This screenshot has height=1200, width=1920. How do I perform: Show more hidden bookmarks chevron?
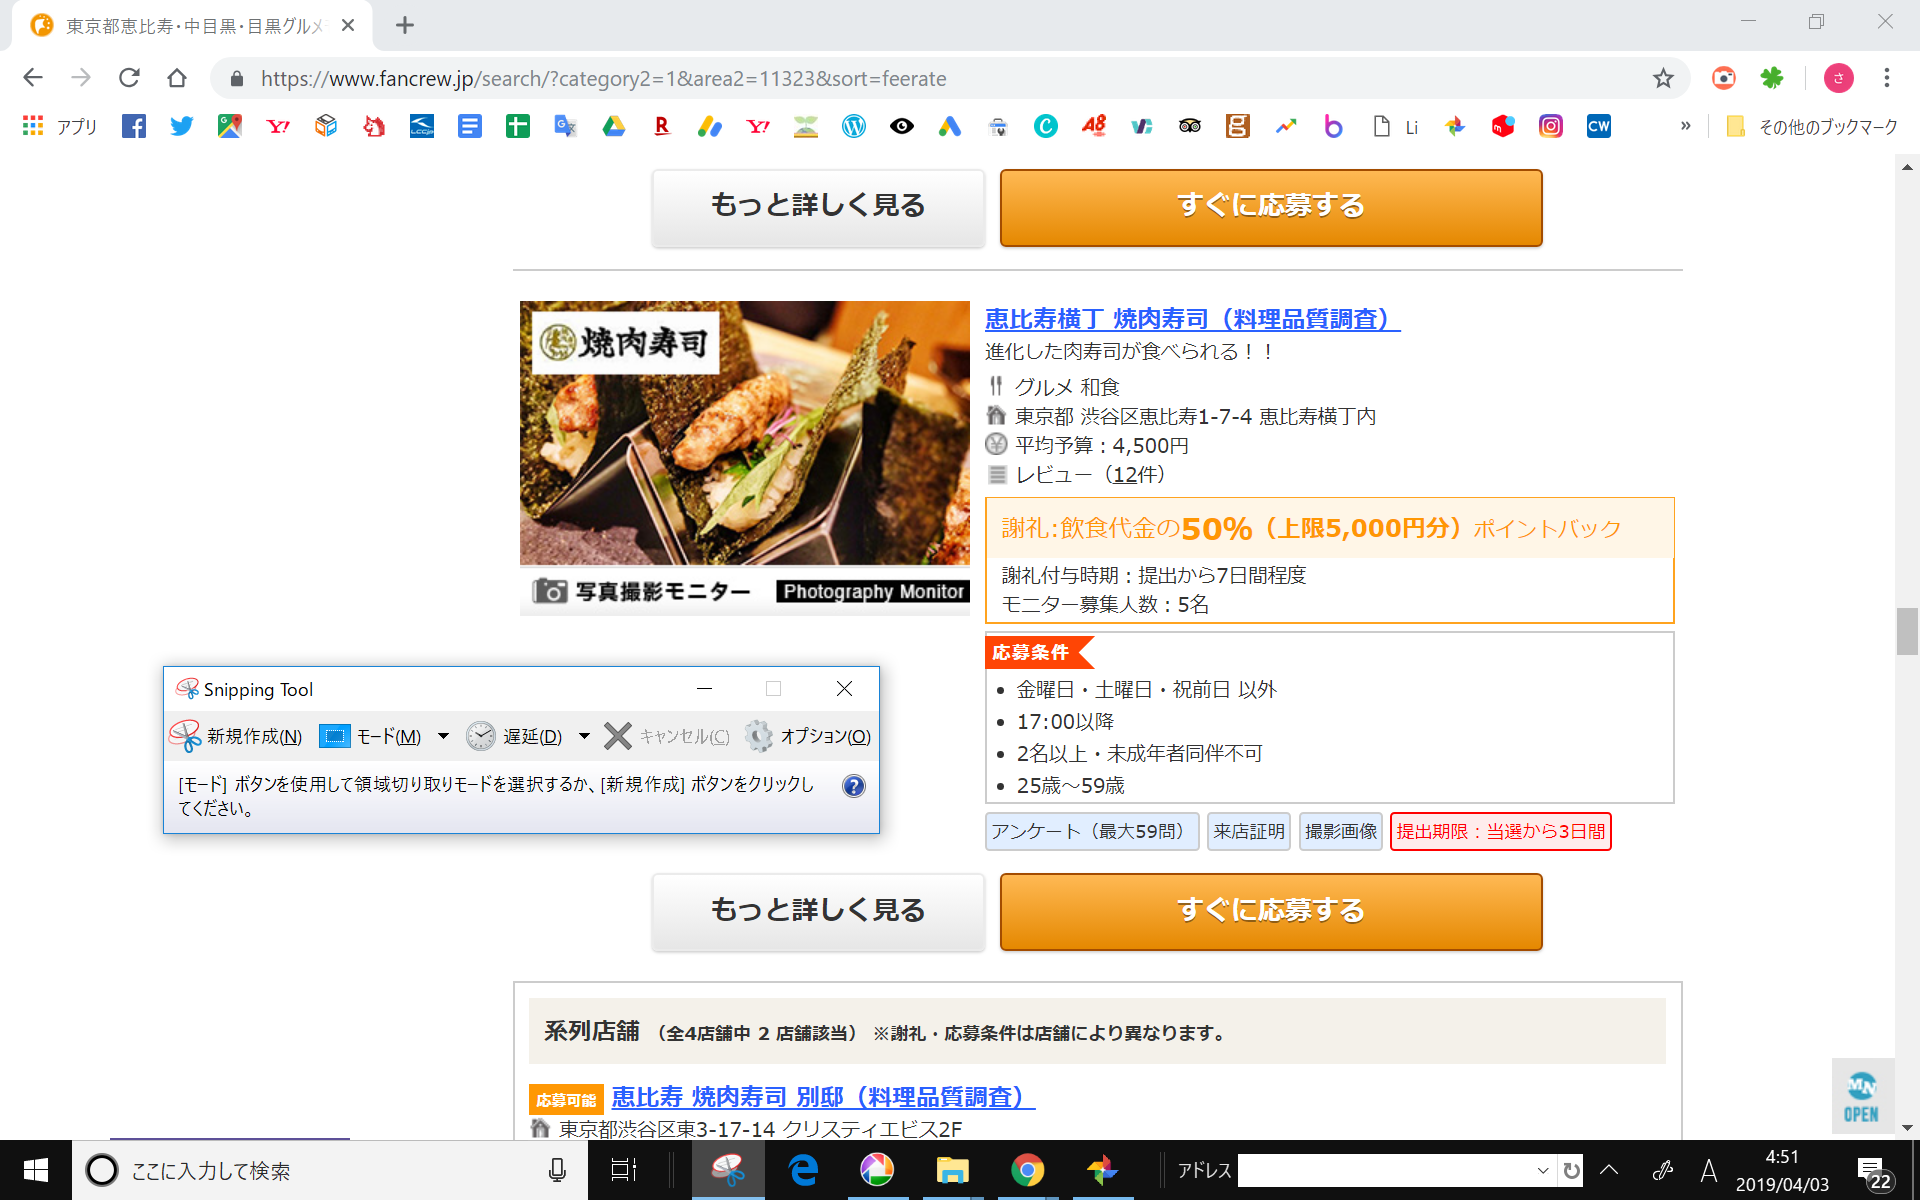[1685, 126]
